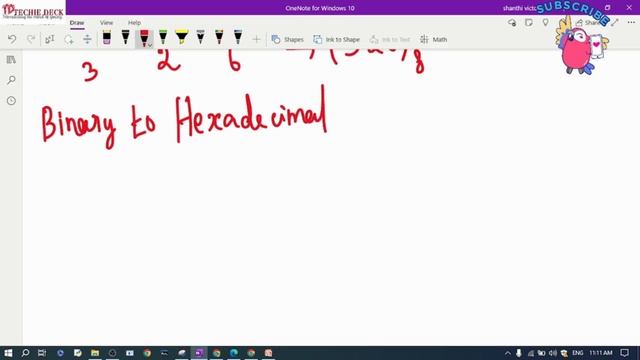640x360 pixels.
Task: Open the search pane in sidebar
Action: click(11, 80)
